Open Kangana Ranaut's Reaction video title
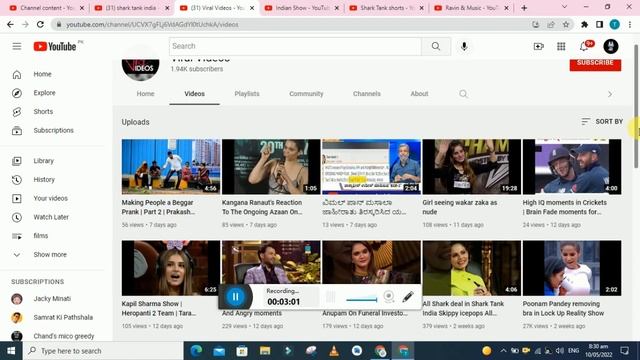Screen dimensions: 640x360 (262, 207)
